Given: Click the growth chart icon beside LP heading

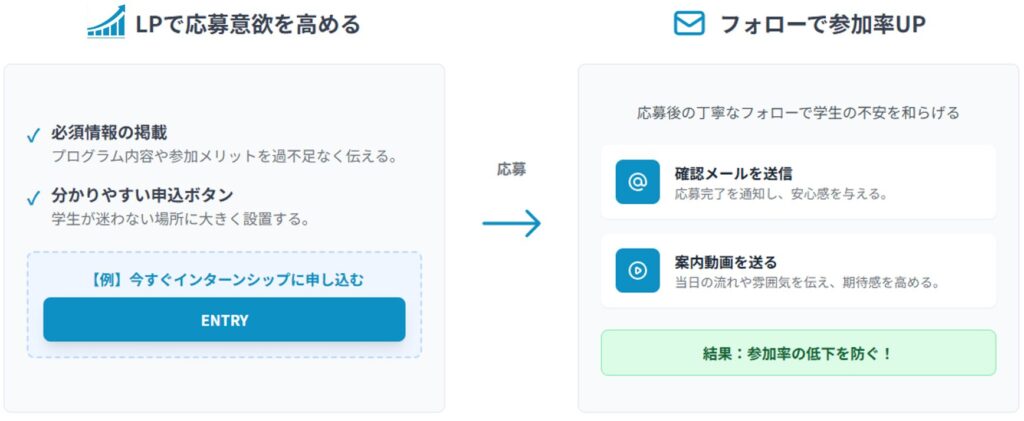Looking at the screenshot, I should pyautogui.click(x=106, y=22).
